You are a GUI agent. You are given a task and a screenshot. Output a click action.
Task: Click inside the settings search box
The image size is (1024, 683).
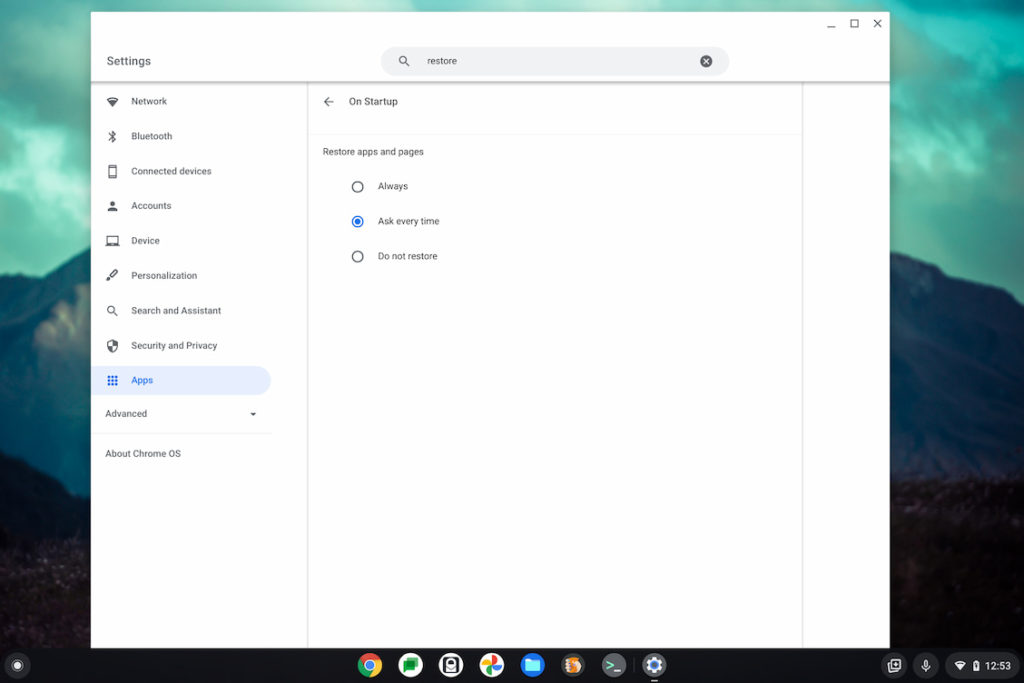554,61
